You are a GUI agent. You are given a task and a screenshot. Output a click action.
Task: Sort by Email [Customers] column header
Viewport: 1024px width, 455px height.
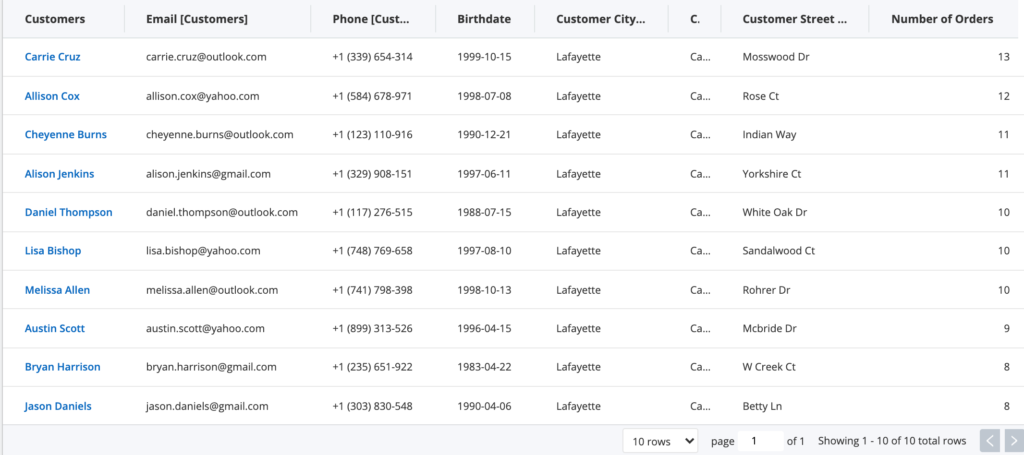[x=197, y=19]
